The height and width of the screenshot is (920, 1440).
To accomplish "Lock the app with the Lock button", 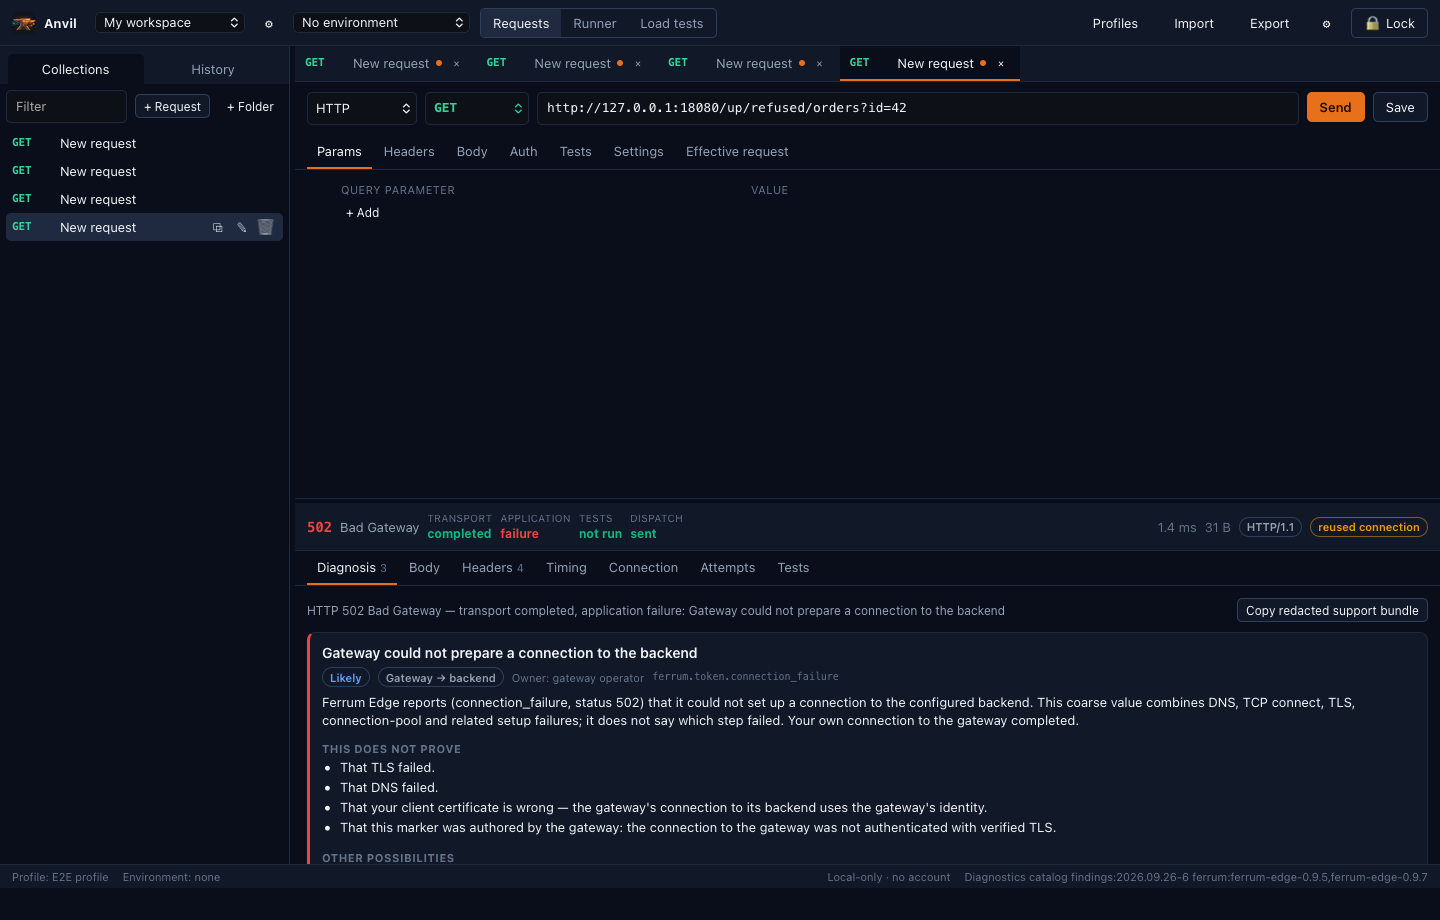I will [1389, 23].
